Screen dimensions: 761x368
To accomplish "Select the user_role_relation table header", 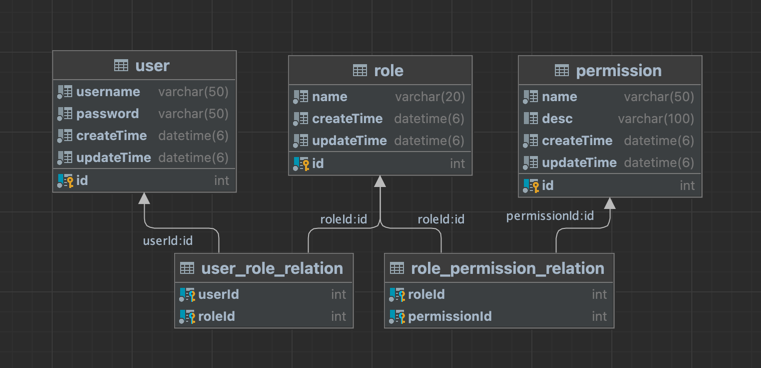I will coord(264,268).
